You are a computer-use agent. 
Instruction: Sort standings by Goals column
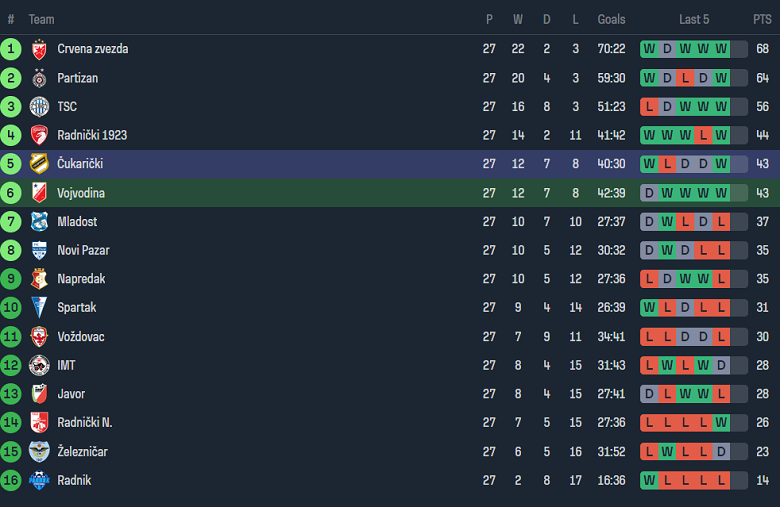[611, 19]
